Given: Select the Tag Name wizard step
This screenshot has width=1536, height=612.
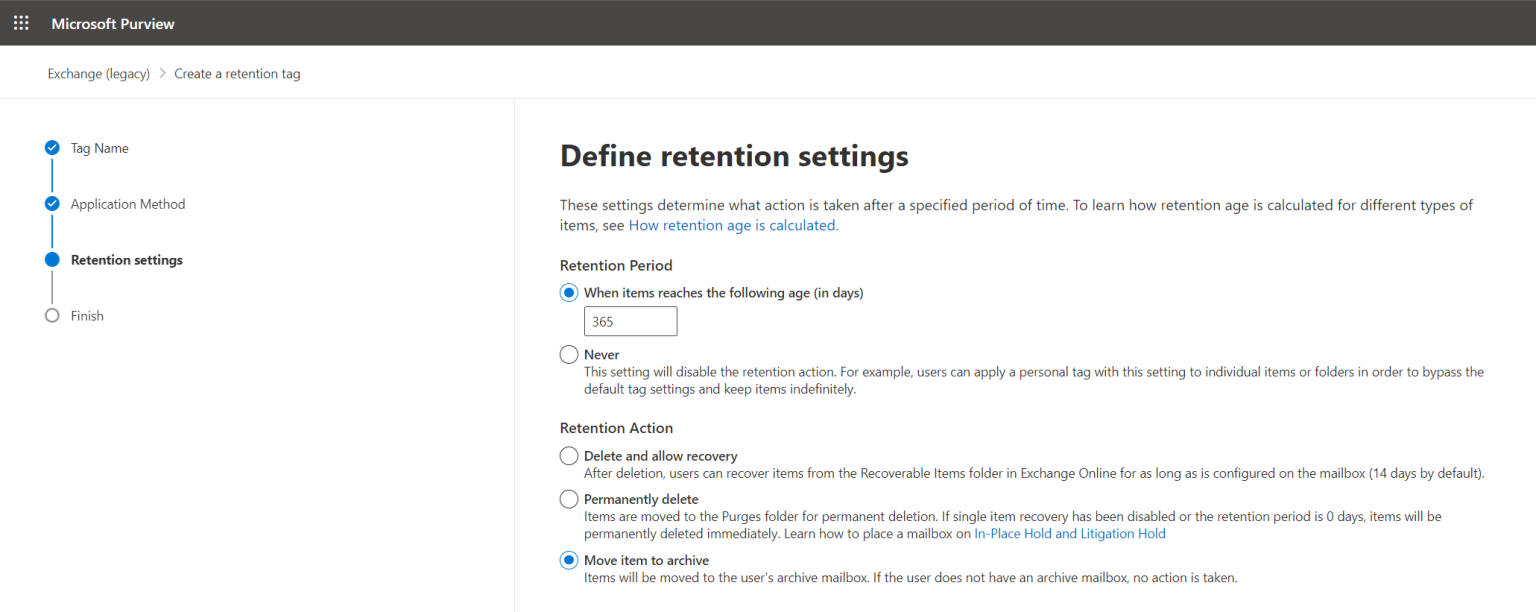Looking at the screenshot, I should point(99,147).
